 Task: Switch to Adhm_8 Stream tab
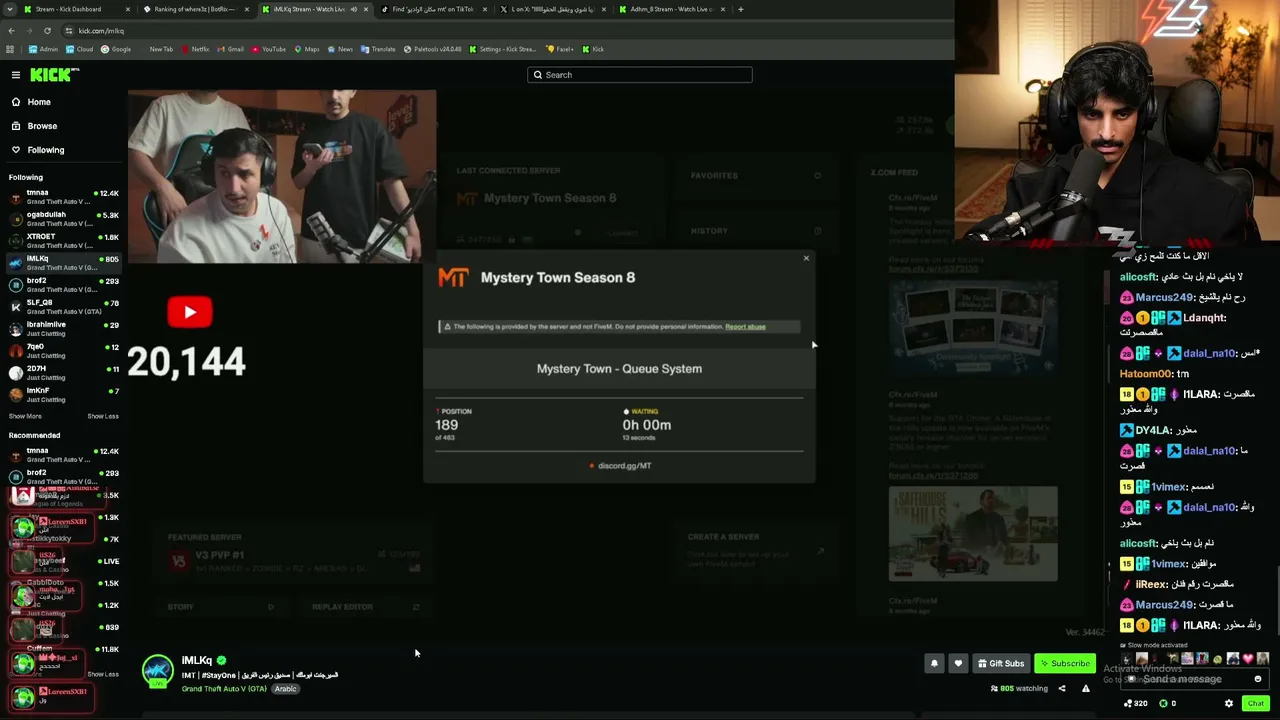coord(671,9)
